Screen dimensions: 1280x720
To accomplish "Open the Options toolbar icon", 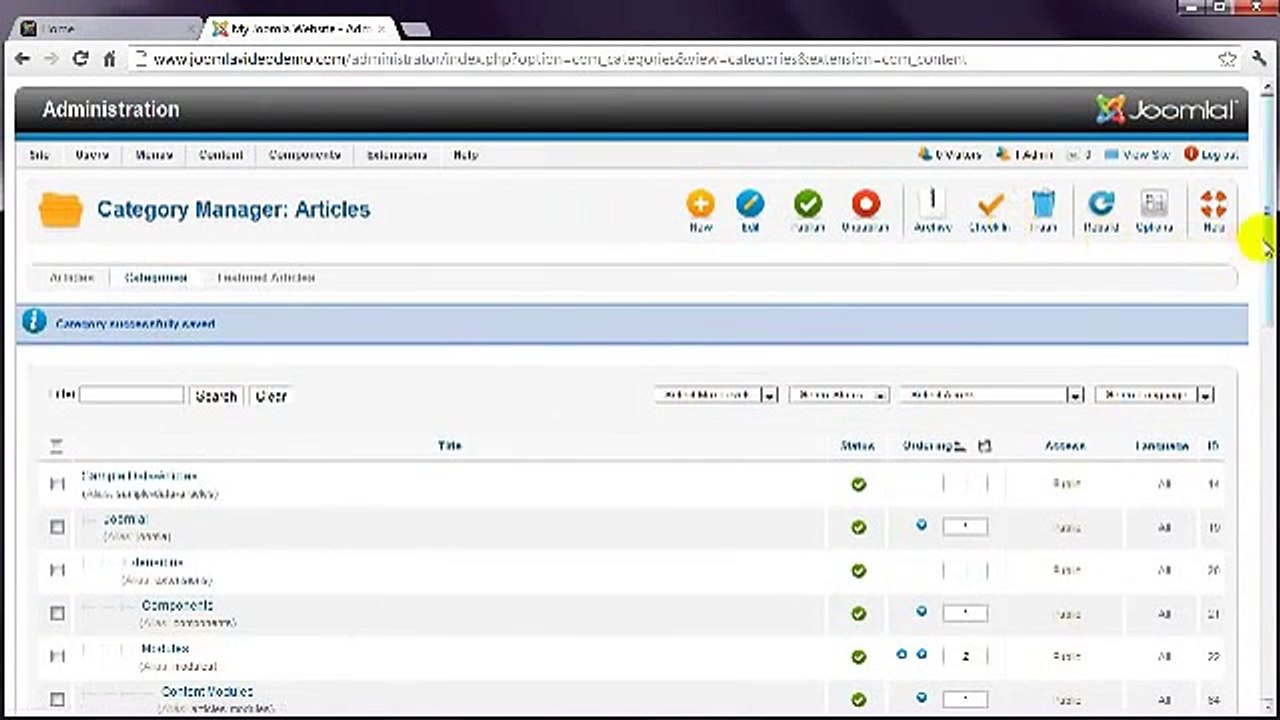I will [1154, 204].
